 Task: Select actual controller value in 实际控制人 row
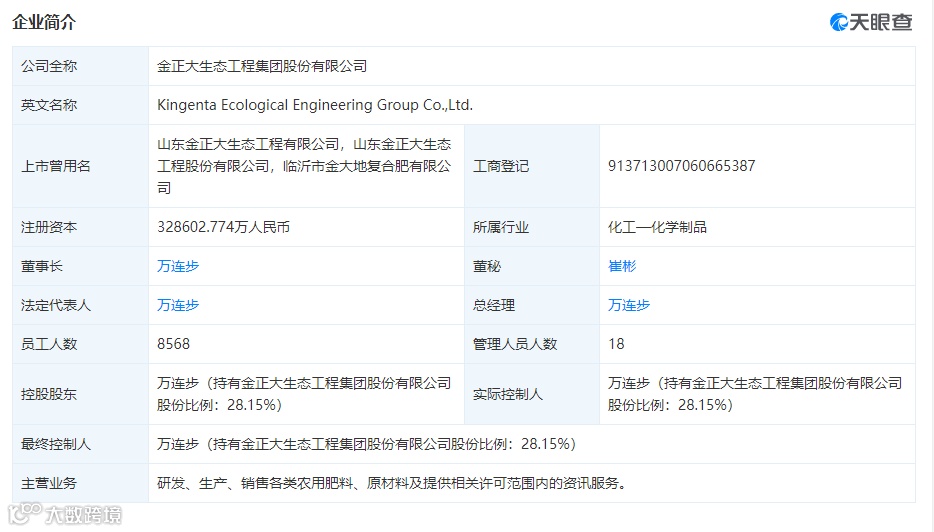coord(755,394)
